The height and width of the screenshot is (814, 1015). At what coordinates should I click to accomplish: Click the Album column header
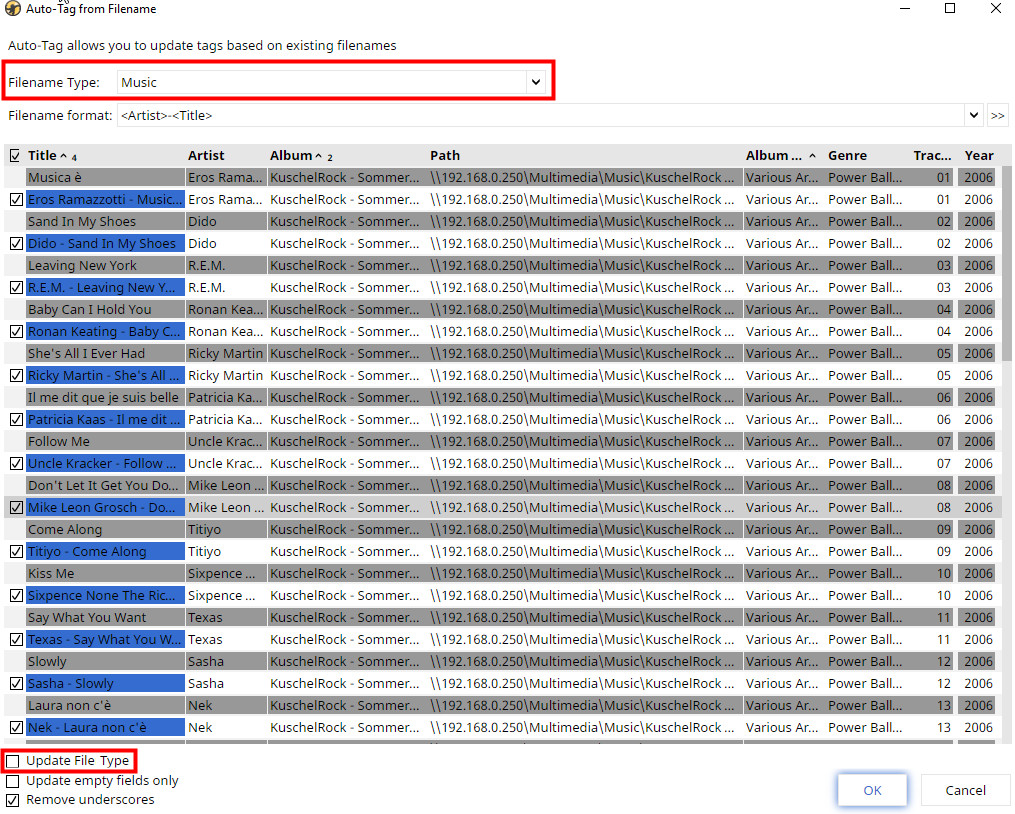(x=291, y=155)
